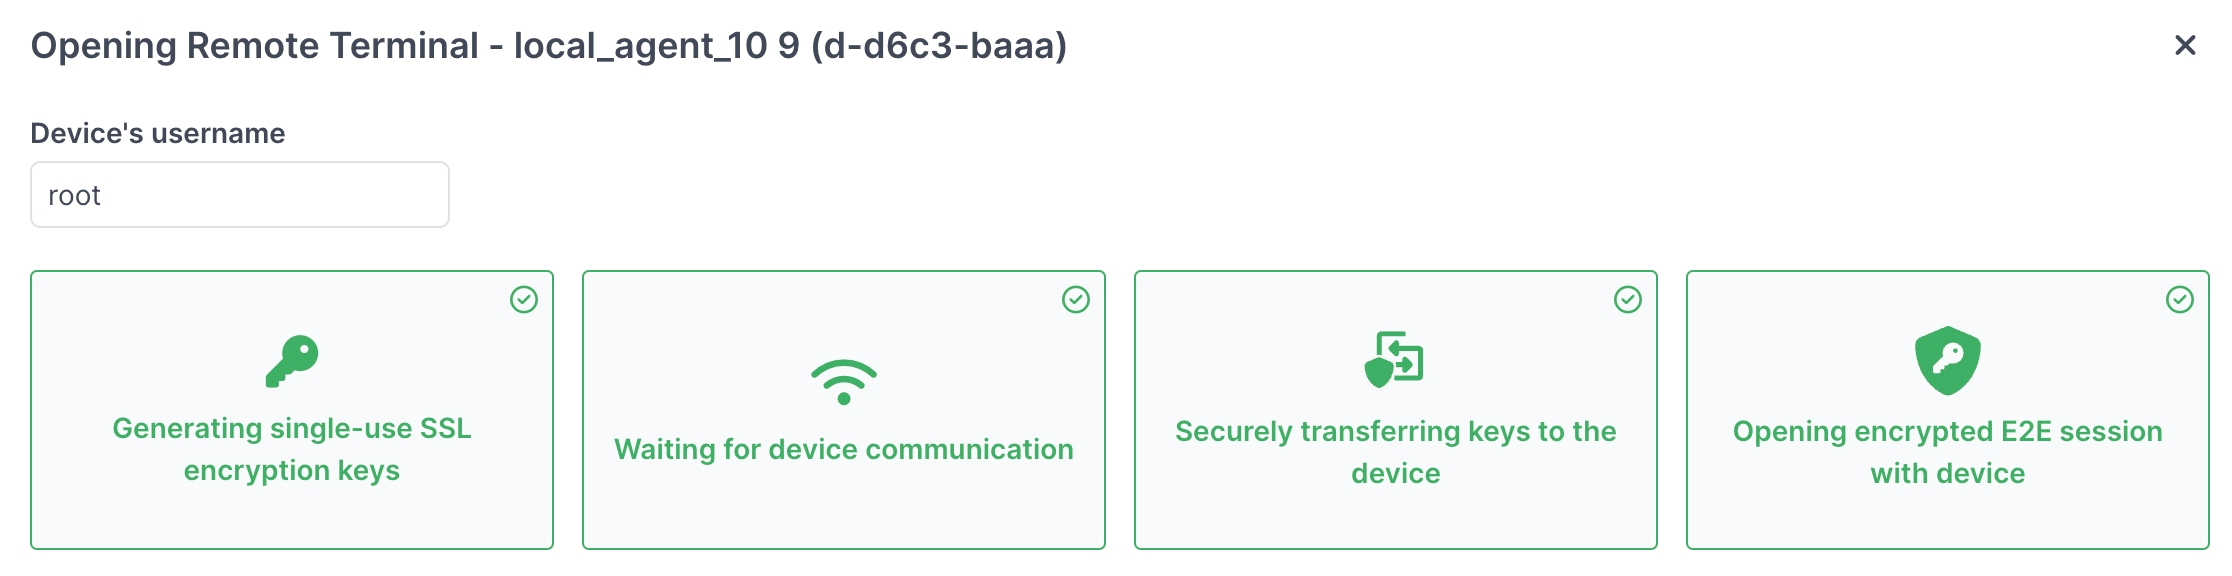Click the 'Opening encrypted E2E session with device' text
The width and height of the screenshot is (2232, 576).
pyautogui.click(x=1948, y=452)
